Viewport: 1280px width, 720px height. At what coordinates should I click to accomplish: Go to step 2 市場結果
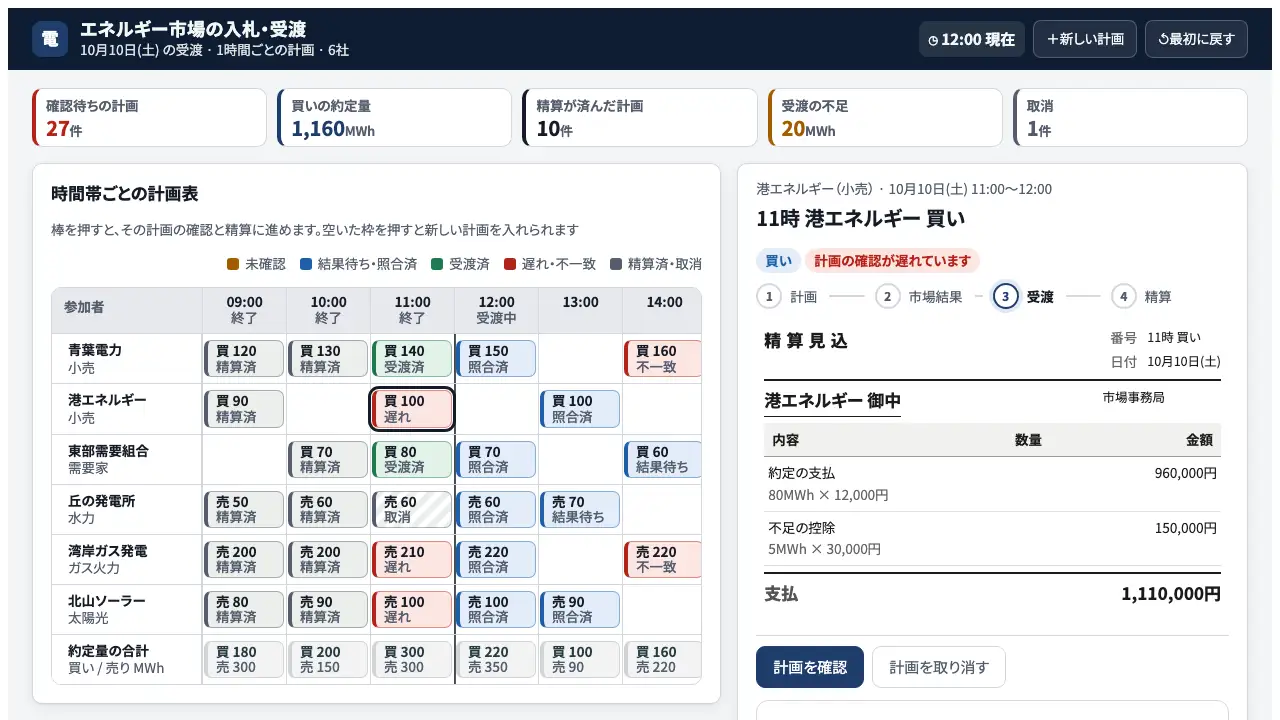918,296
